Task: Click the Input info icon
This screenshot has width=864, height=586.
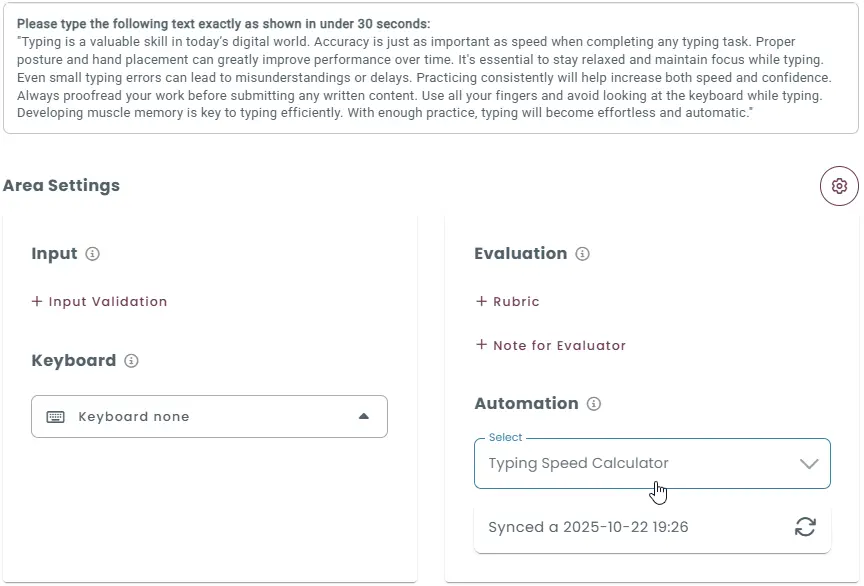Action: (x=92, y=254)
